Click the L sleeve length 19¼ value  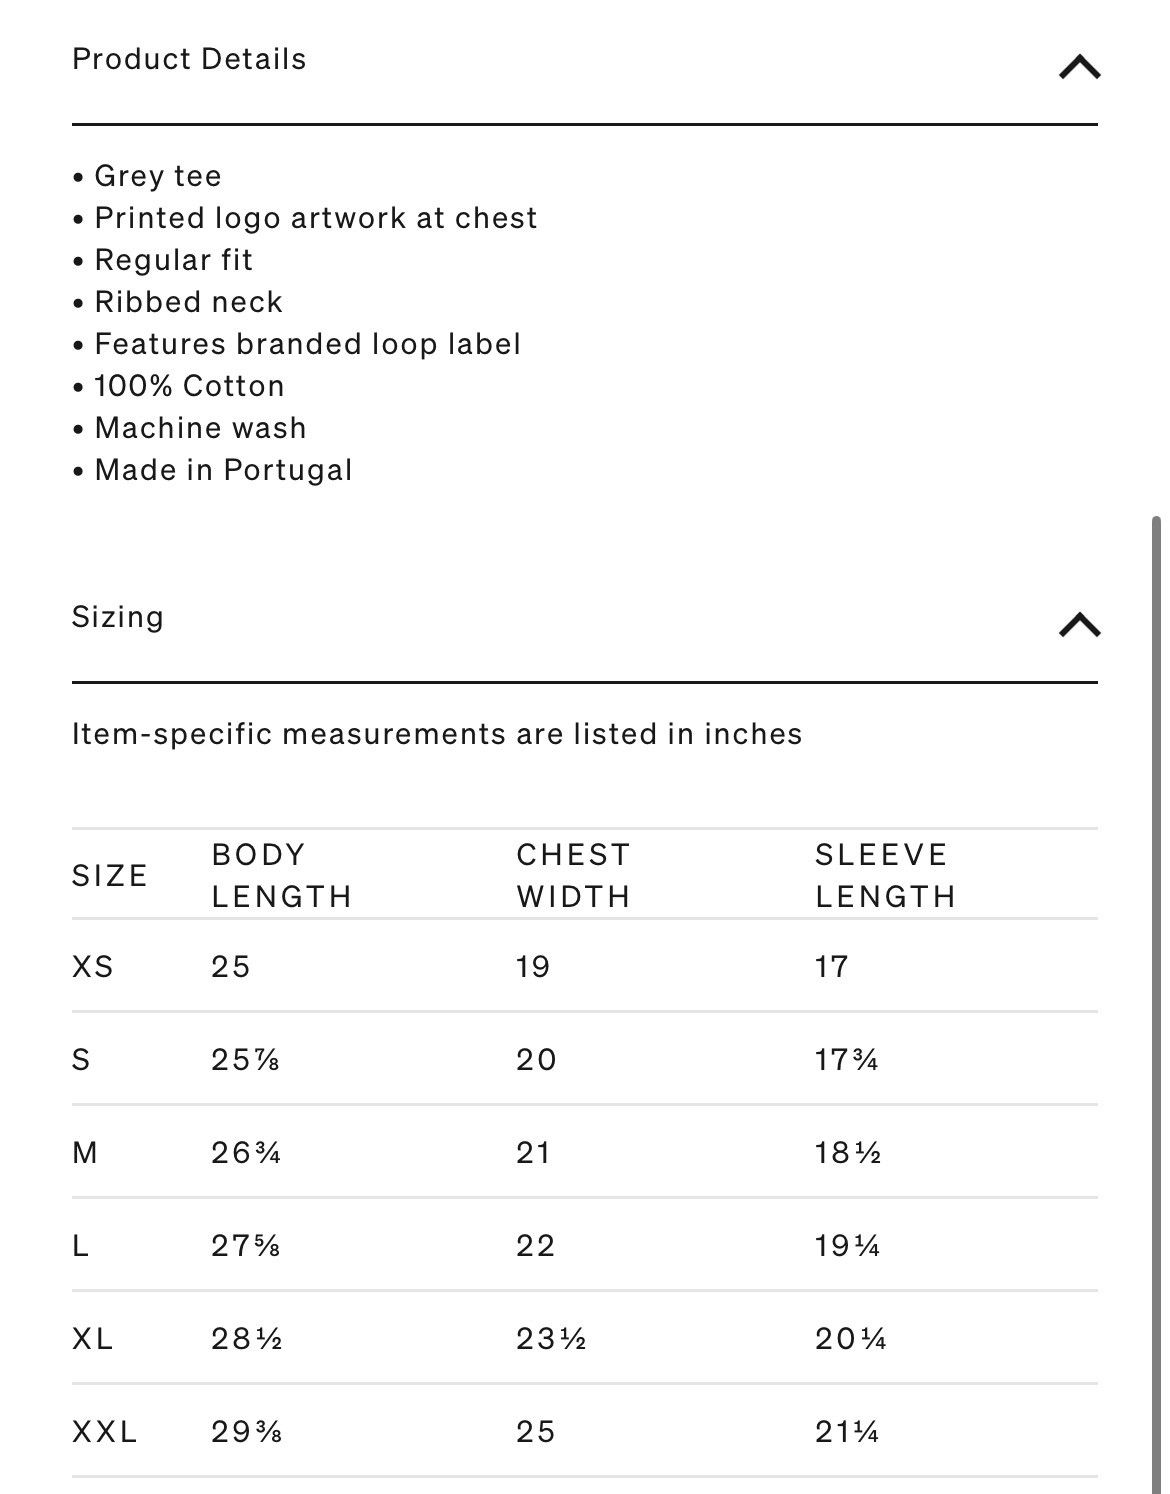[848, 1246]
